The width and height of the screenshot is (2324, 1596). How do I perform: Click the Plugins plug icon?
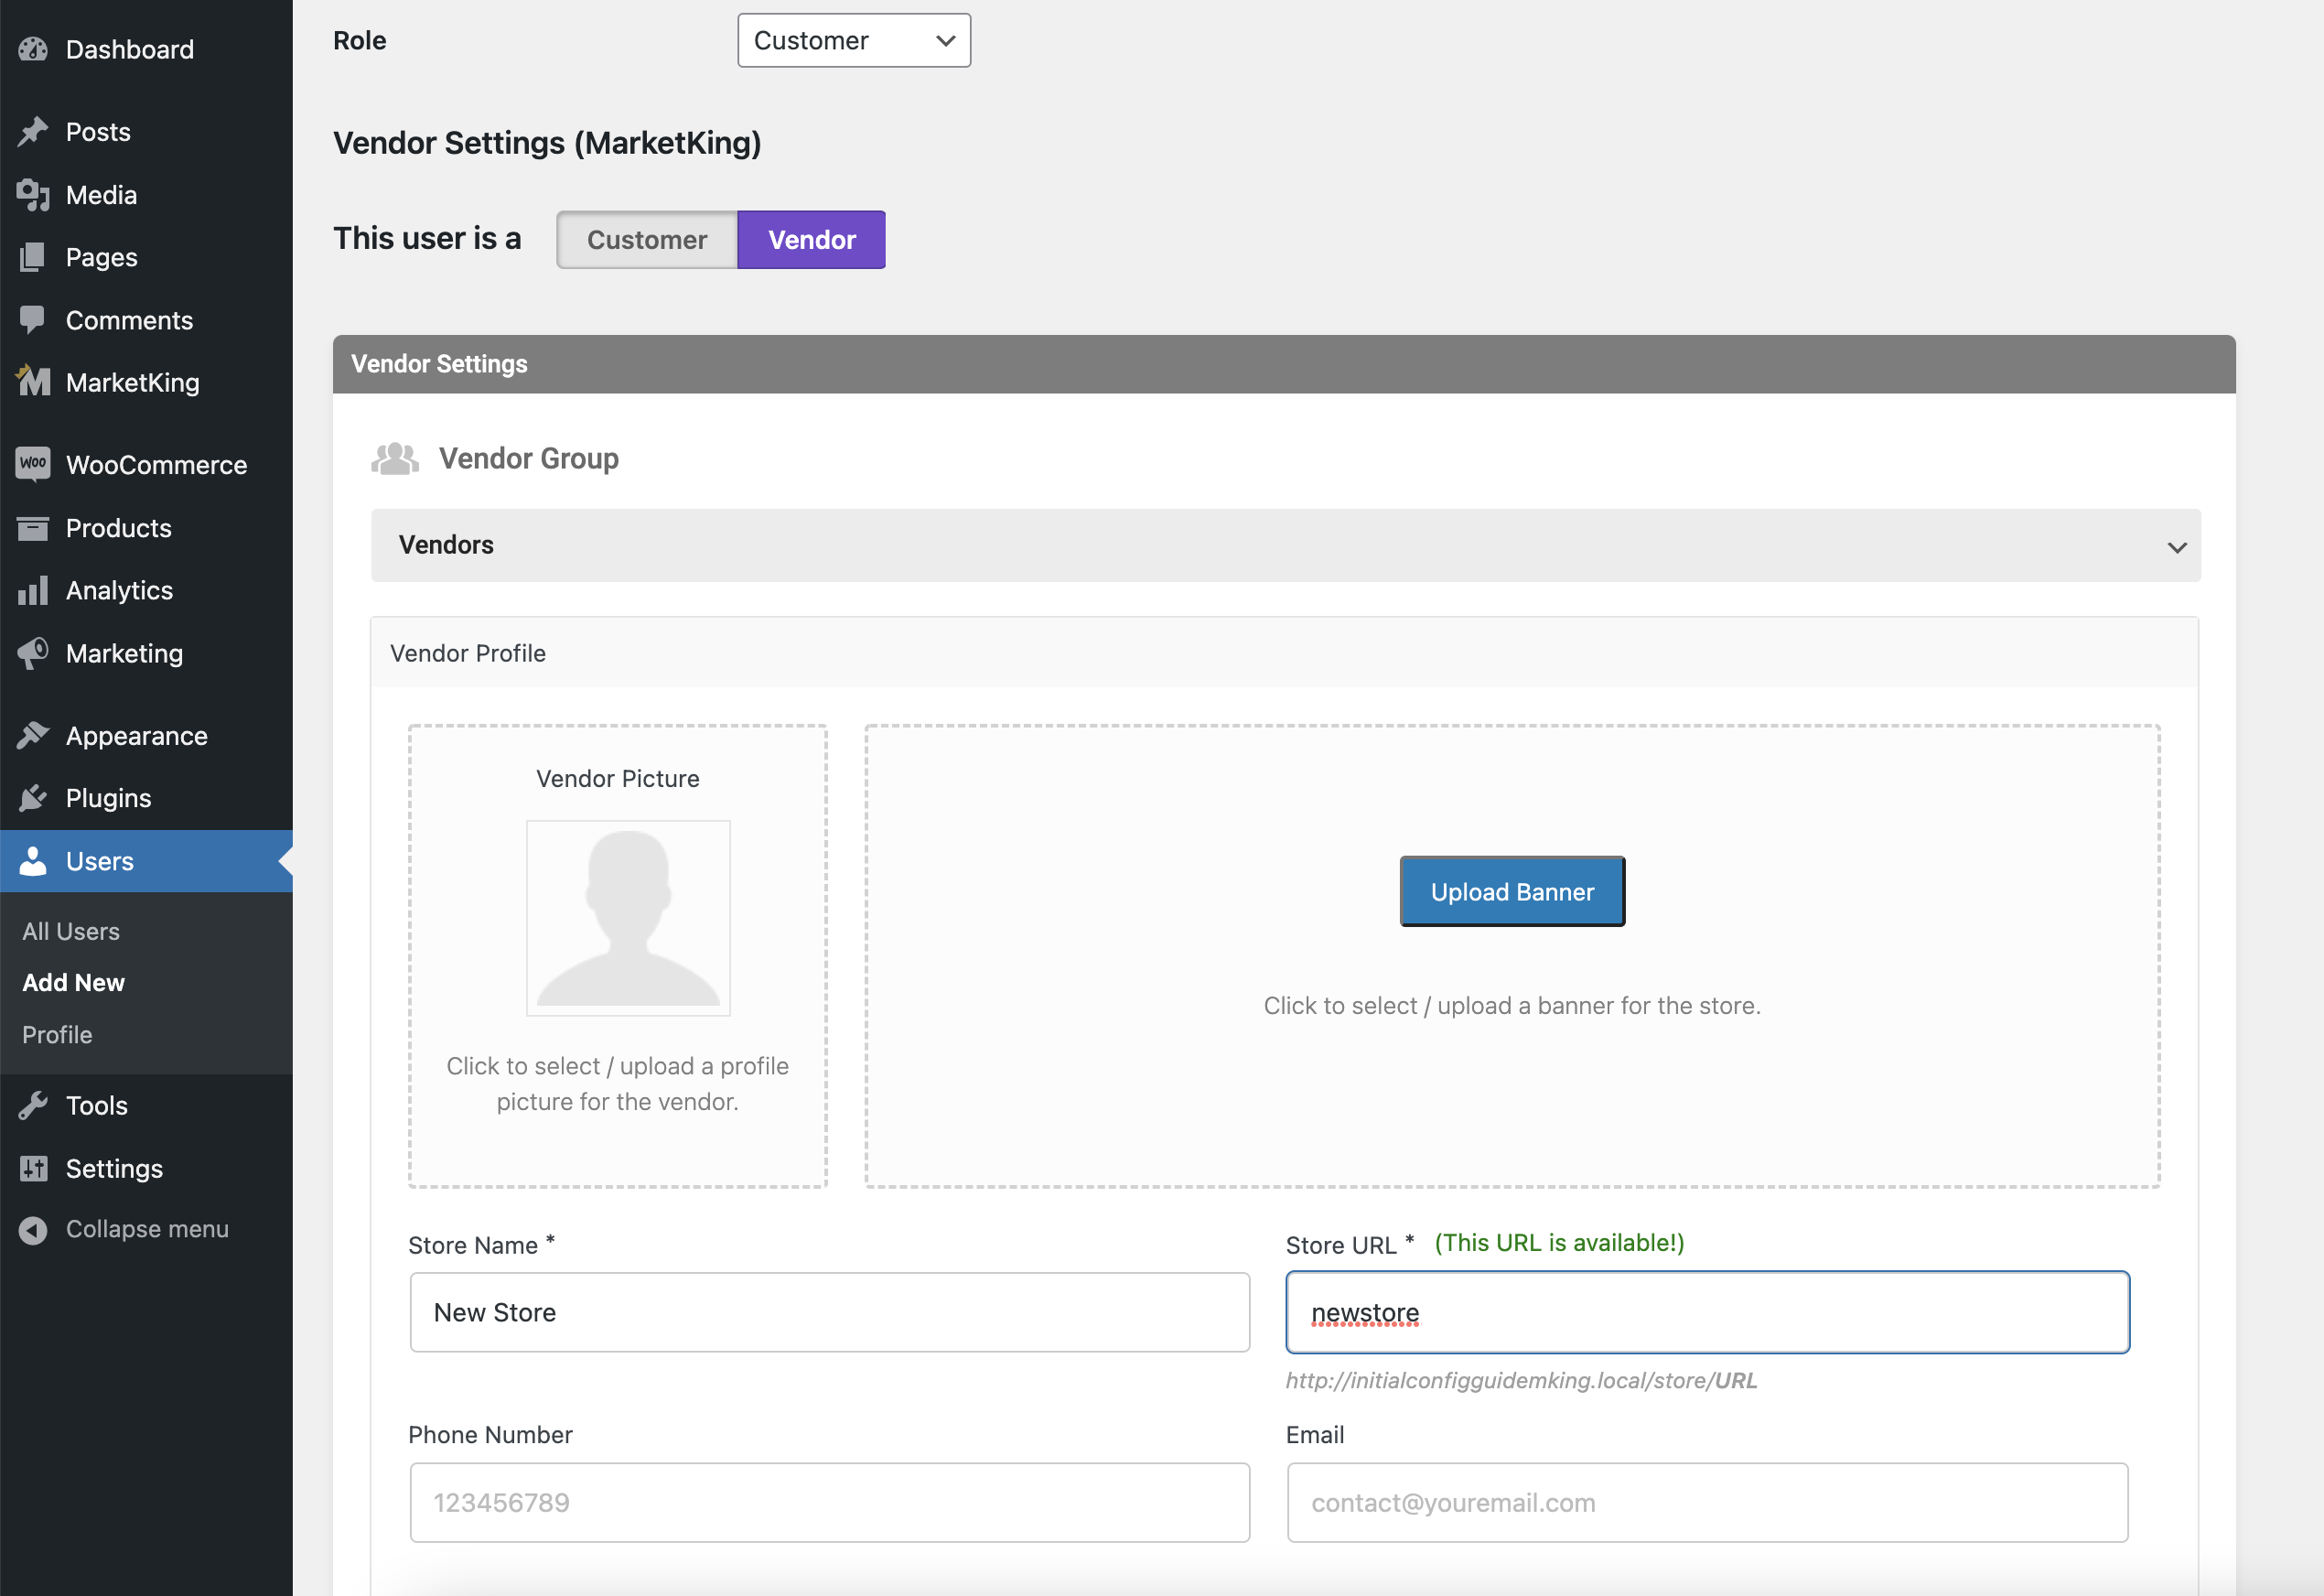tap(33, 798)
